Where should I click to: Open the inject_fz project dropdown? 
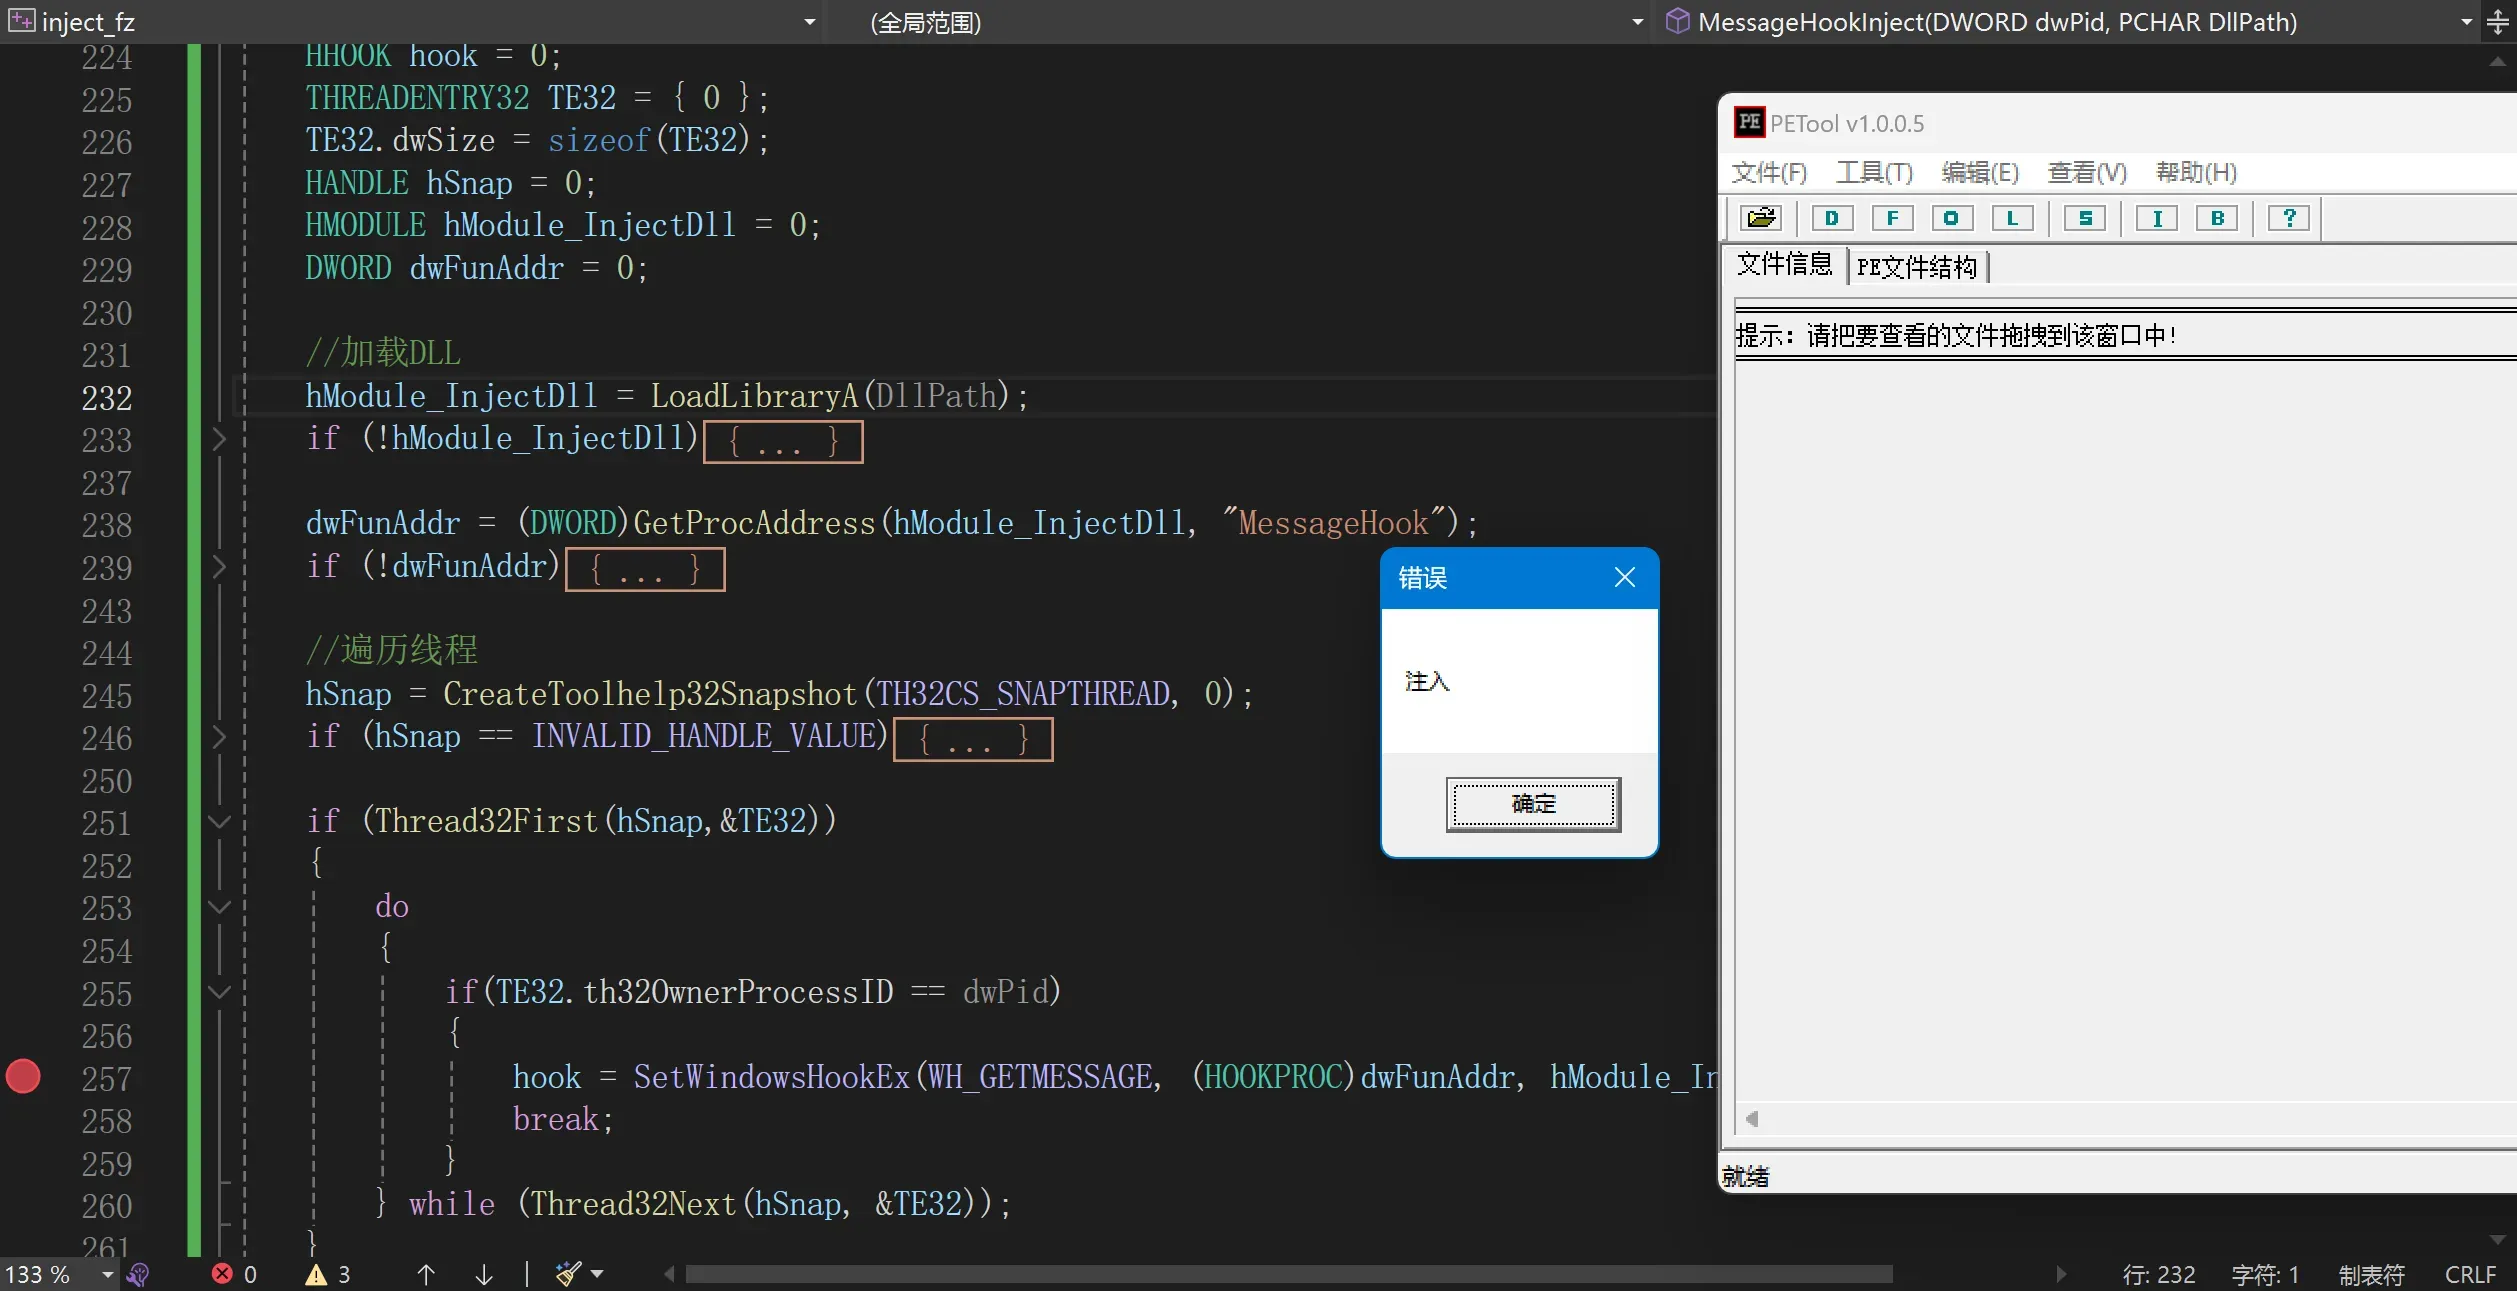coord(809,22)
